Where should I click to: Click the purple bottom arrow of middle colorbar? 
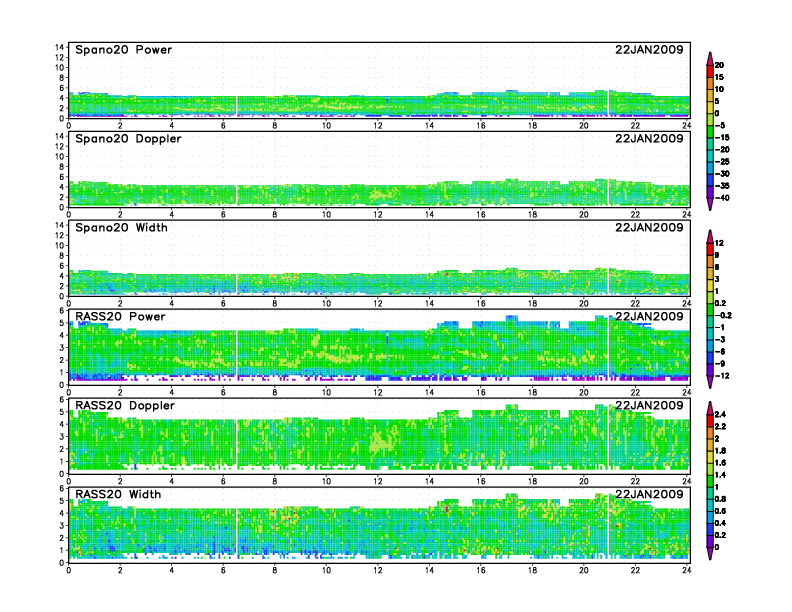[710, 382]
